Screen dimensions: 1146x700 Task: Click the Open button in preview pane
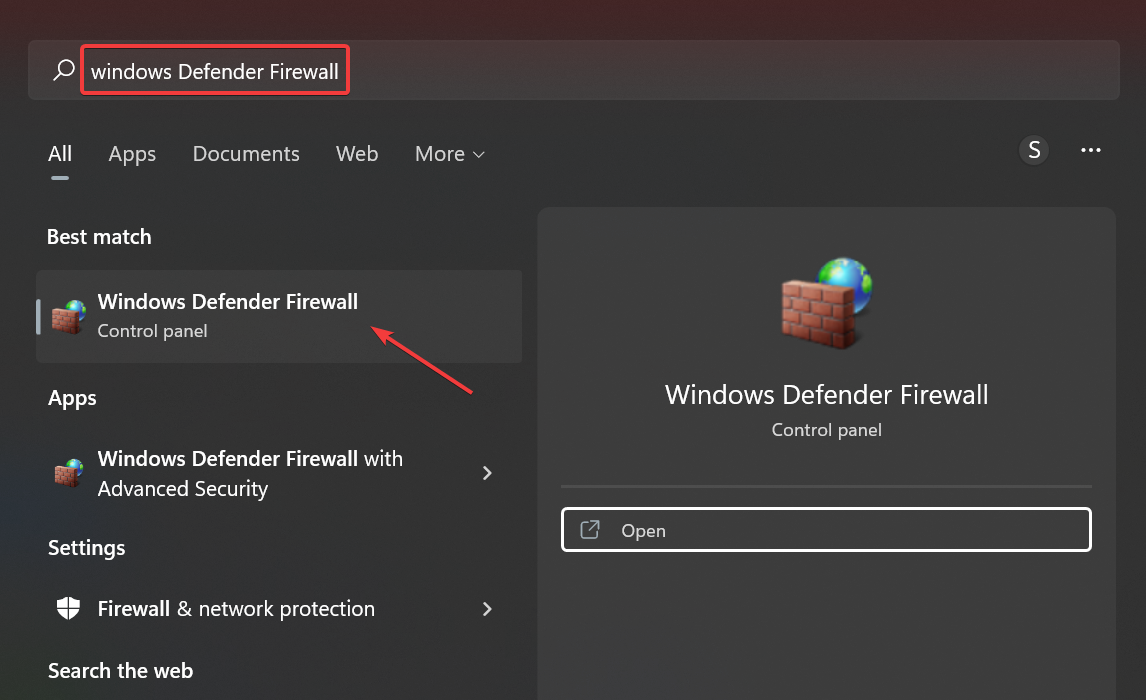[x=826, y=530]
